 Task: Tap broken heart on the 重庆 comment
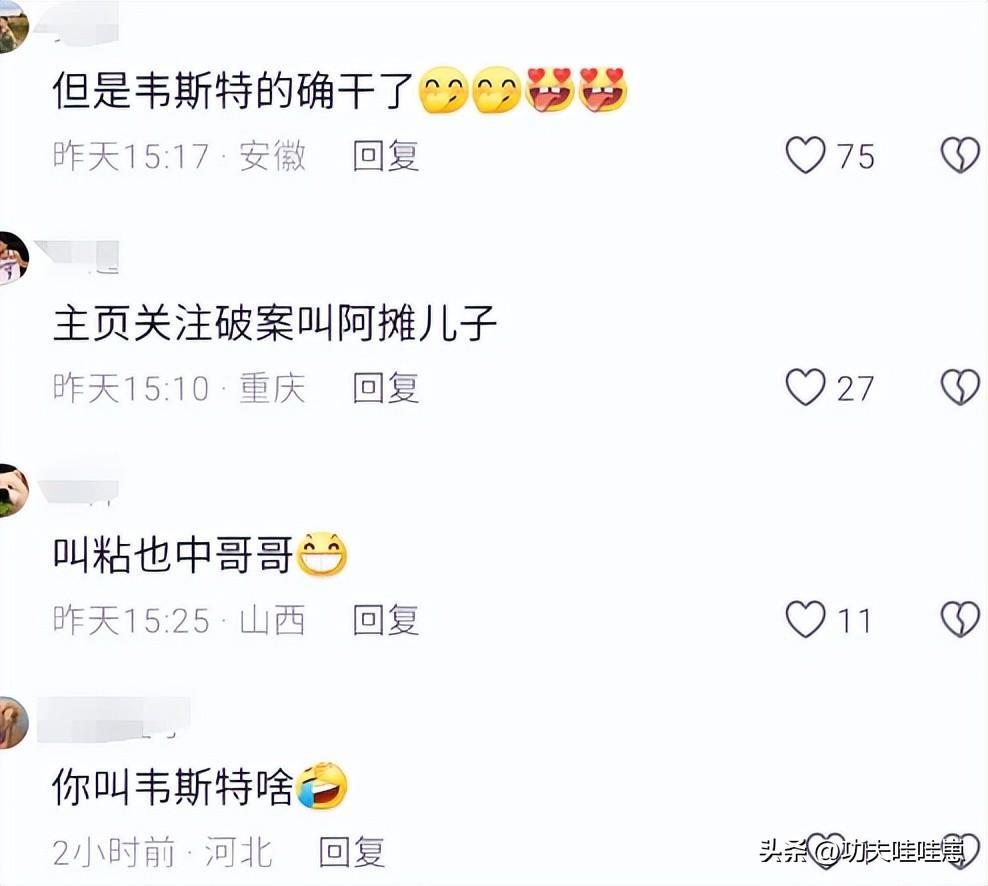pyautogui.click(x=960, y=387)
